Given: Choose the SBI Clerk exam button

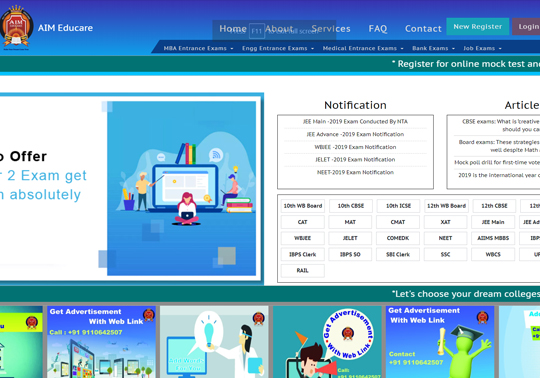Looking at the screenshot, I should click(x=398, y=254).
